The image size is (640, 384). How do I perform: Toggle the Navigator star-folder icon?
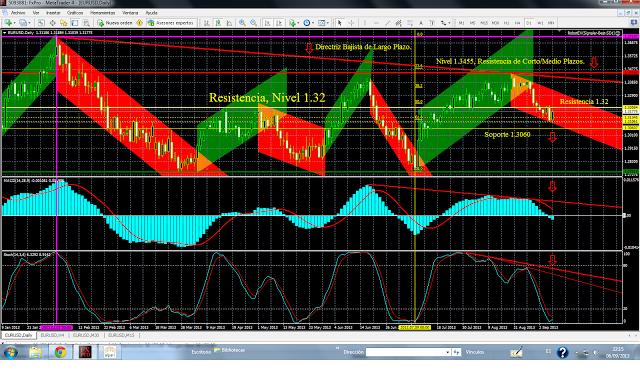point(63,23)
